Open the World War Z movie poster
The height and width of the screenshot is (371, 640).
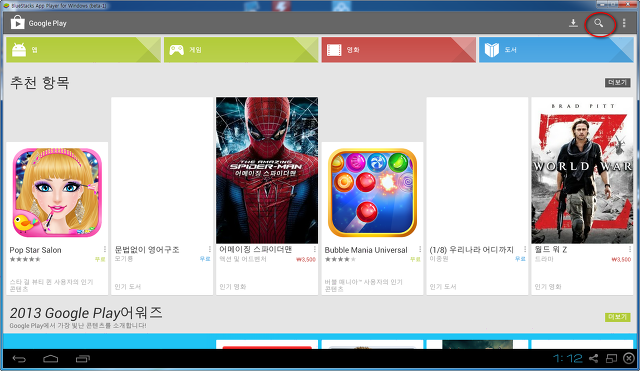click(582, 170)
